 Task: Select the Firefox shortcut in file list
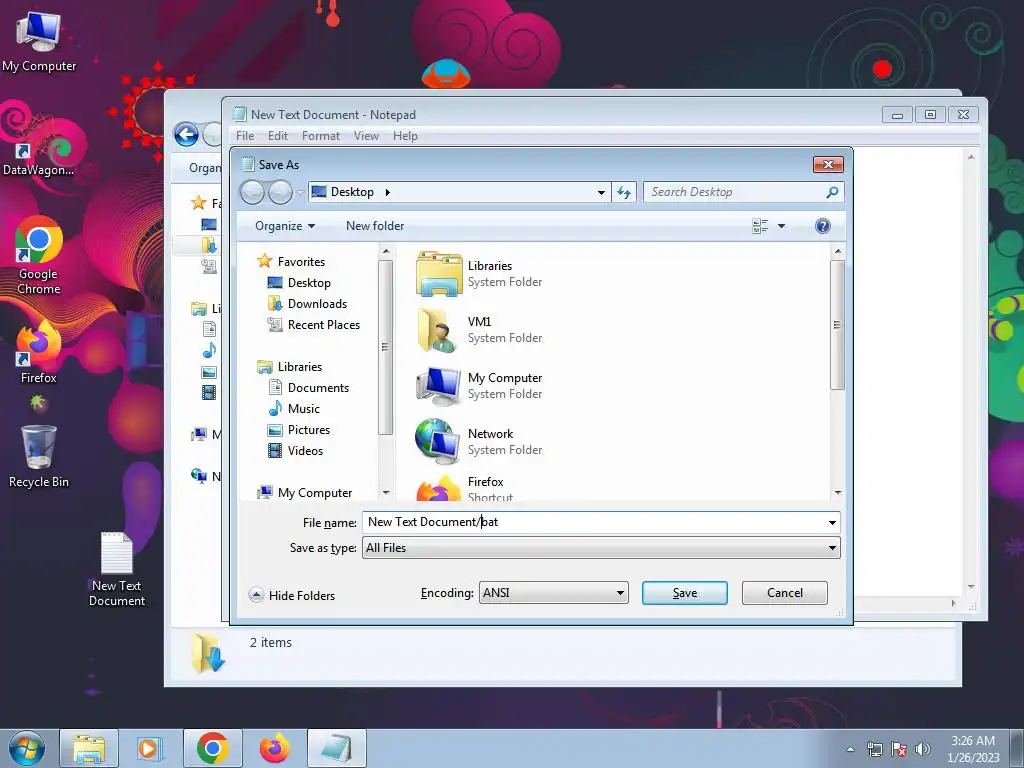[x=438, y=488]
